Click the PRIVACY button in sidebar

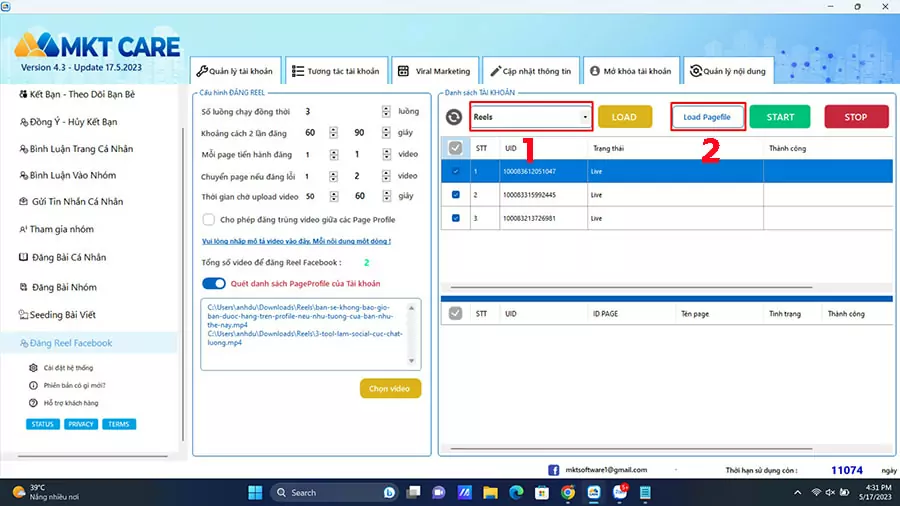tap(80, 424)
